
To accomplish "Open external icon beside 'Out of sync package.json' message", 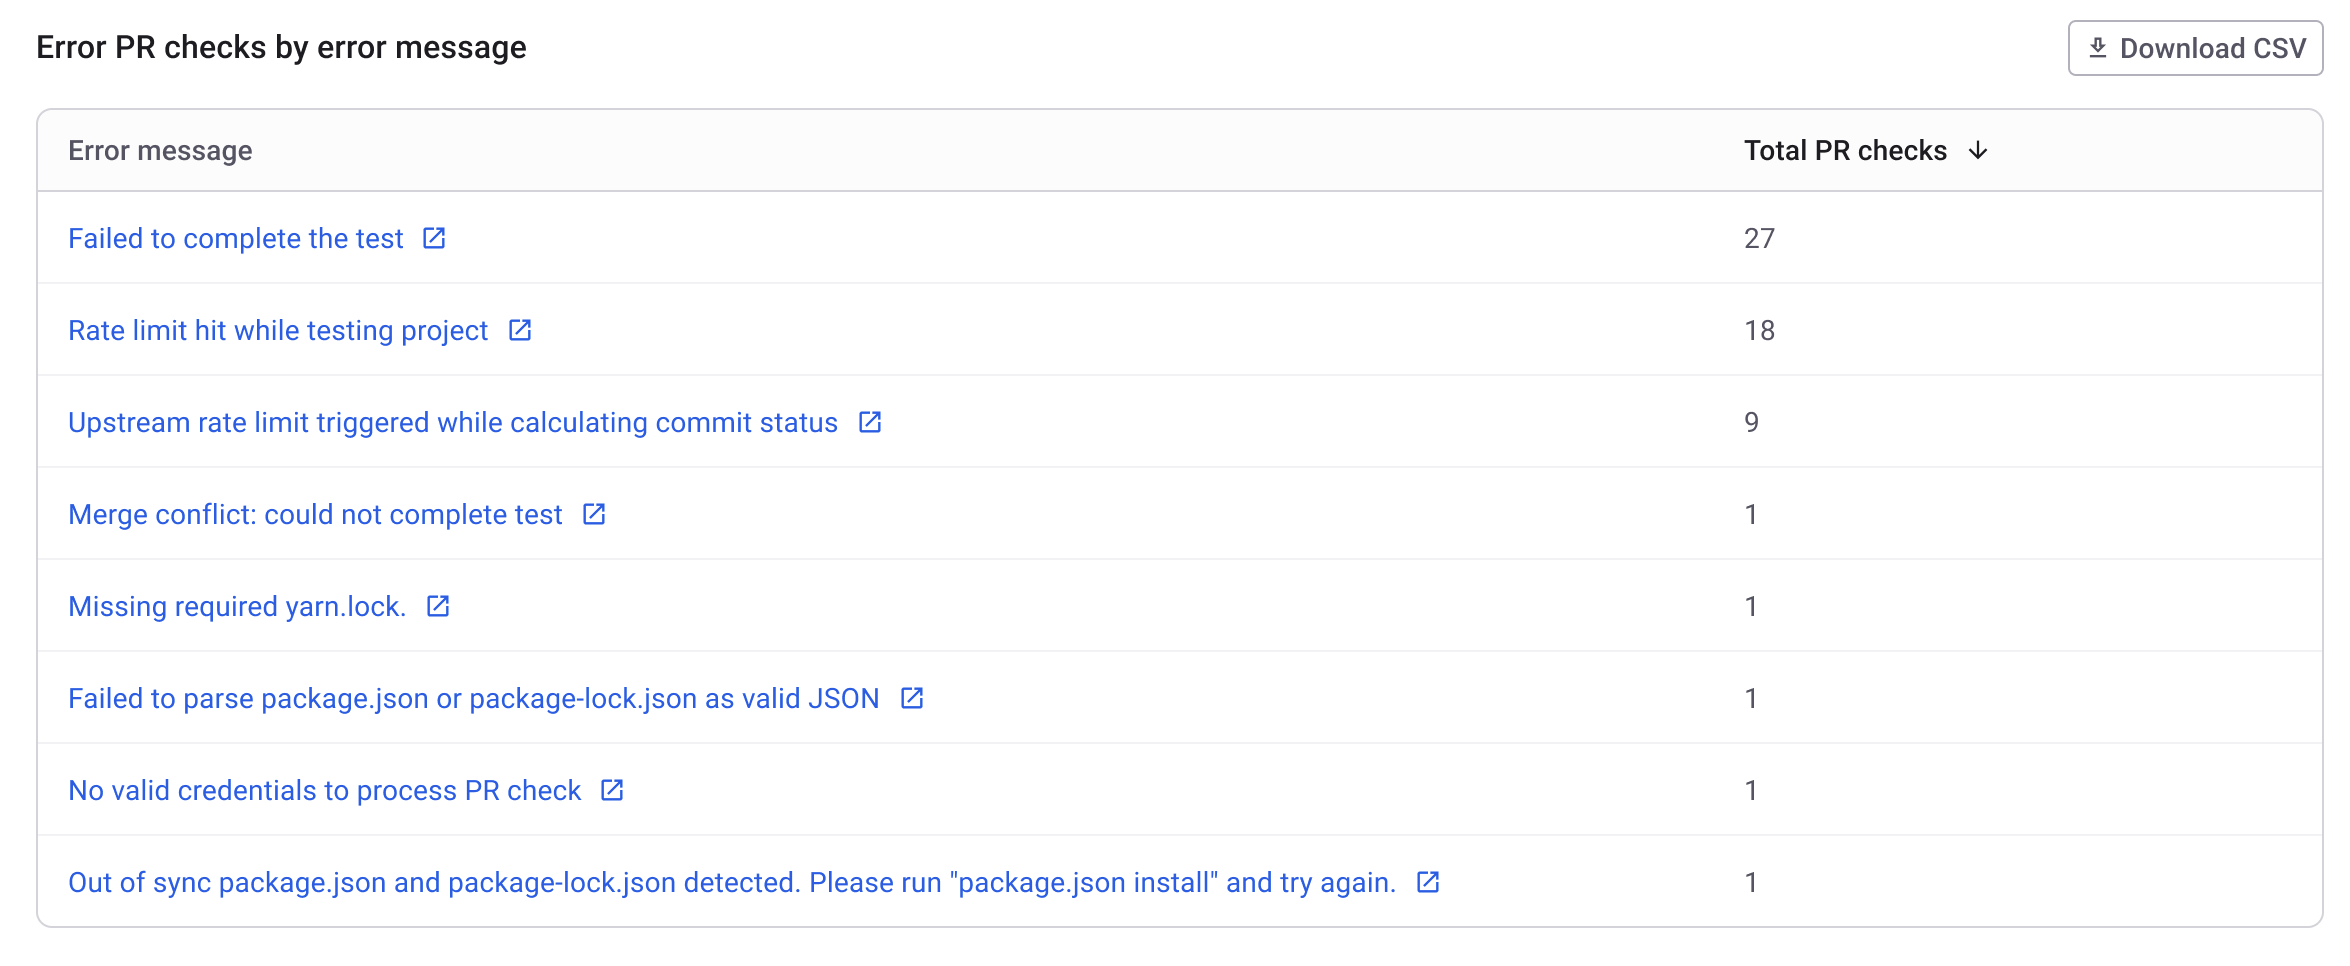I will (x=1428, y=882).
